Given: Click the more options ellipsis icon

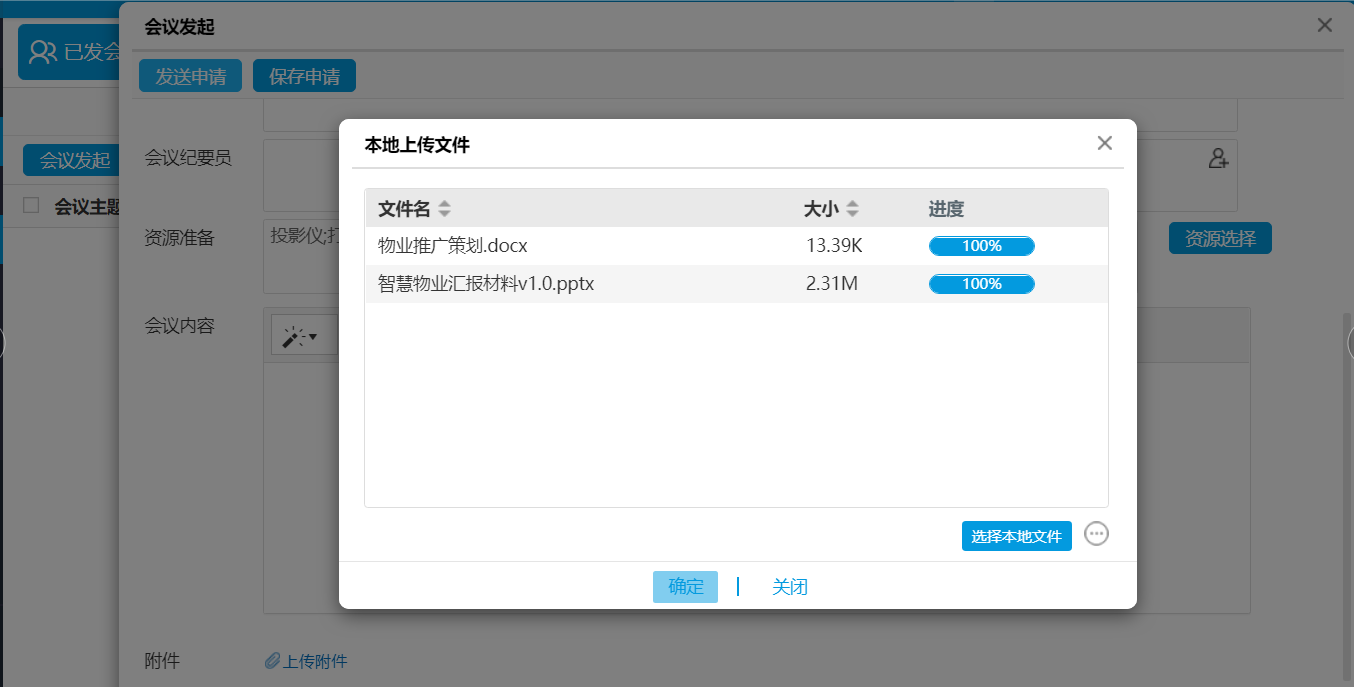Looking at the screenshot, I should tap(1096, 534).
